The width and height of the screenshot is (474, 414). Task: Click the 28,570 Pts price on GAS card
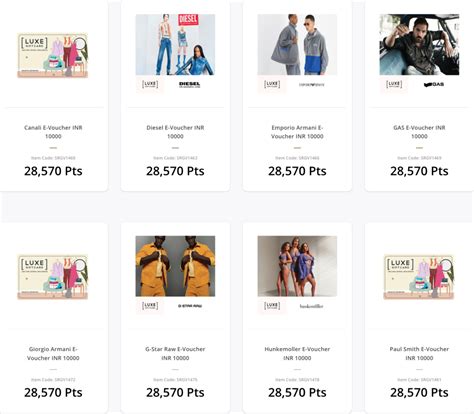click(419, 171)
